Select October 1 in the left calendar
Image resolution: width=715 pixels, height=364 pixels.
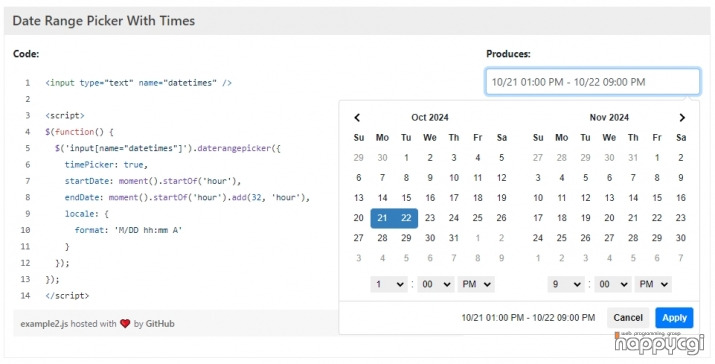406,158
